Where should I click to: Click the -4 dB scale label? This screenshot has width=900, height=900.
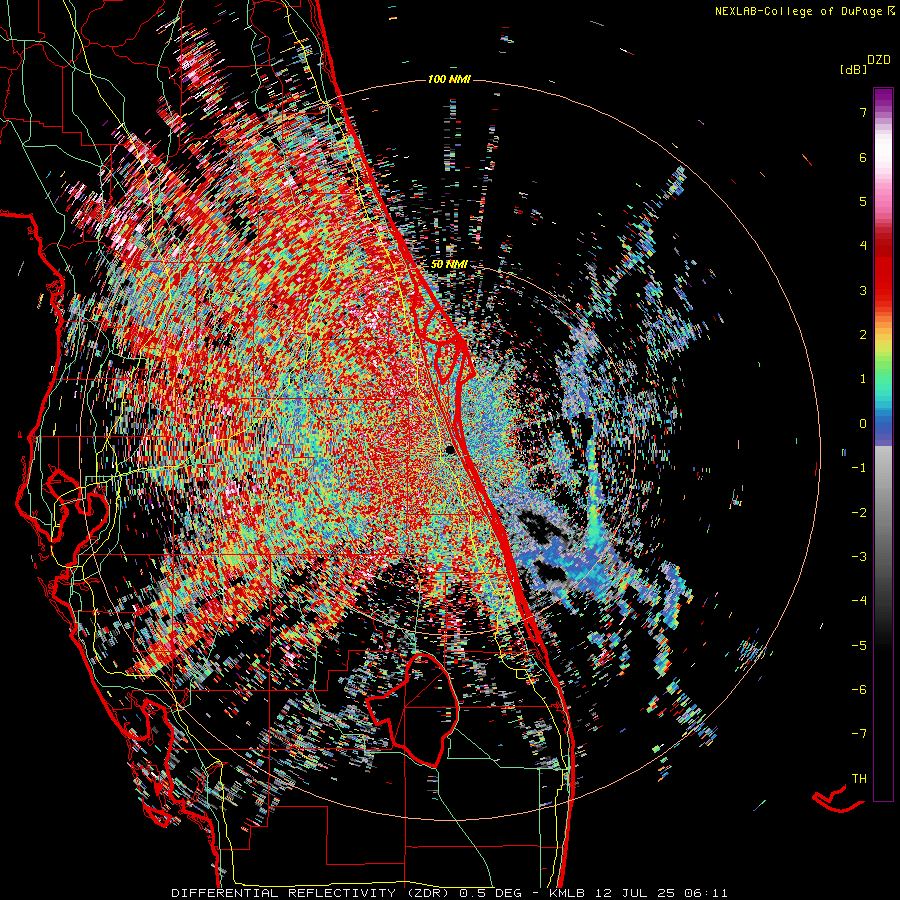pos(859,600)
